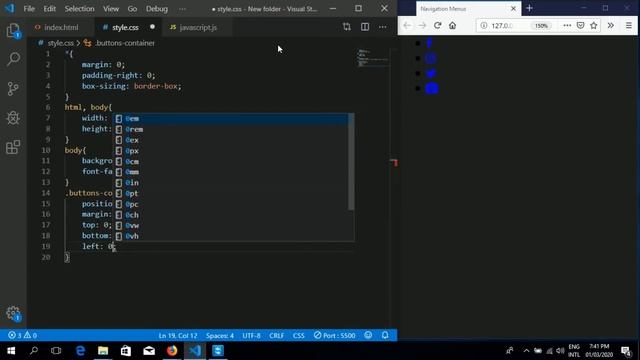Open the Windows Start menu

pos(11,351)
